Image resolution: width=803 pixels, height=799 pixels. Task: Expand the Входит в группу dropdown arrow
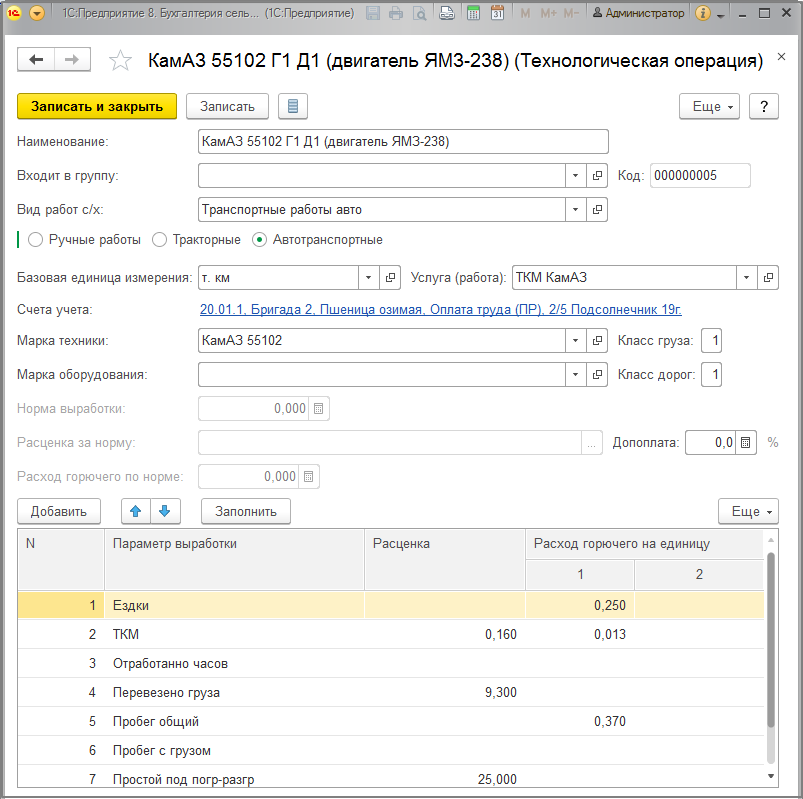pyautogui.click(x=576, y=176)
